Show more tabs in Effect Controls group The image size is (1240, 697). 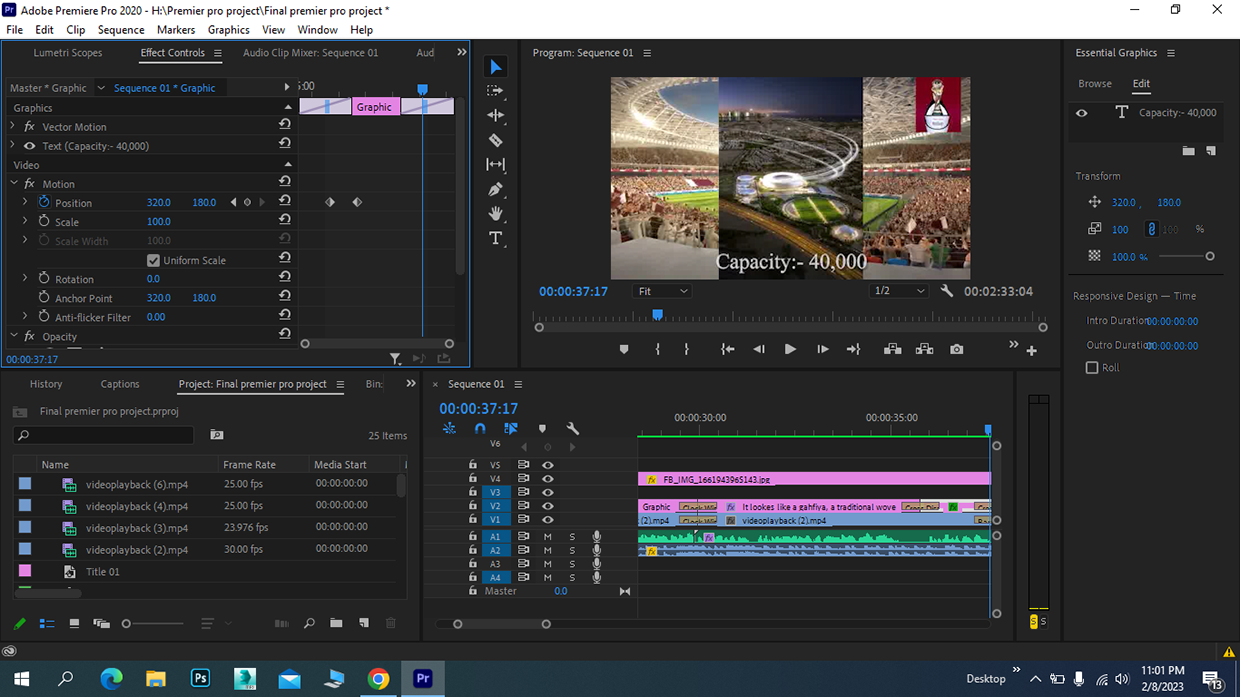[x=461, y=53]
